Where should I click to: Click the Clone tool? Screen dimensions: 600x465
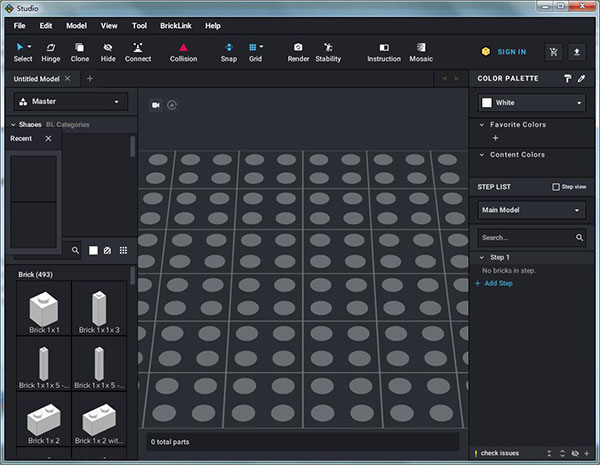[80, 52]
